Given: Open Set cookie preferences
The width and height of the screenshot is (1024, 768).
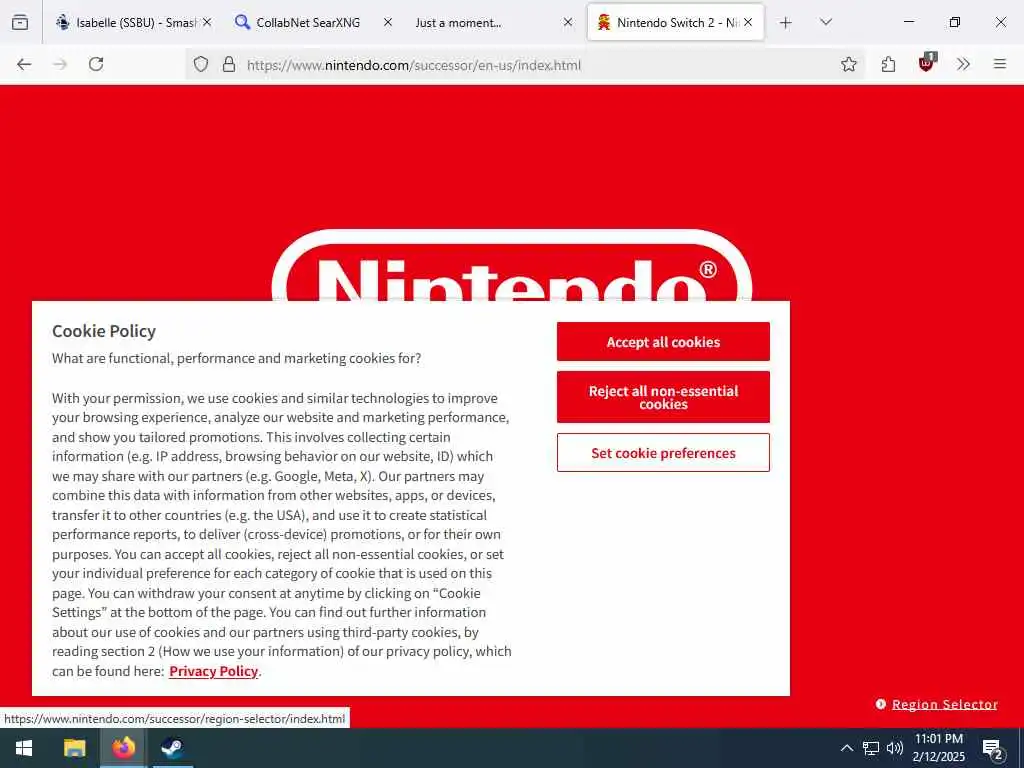Looking at the screenshot, I should pyautogui.click(x=663, y=453).
